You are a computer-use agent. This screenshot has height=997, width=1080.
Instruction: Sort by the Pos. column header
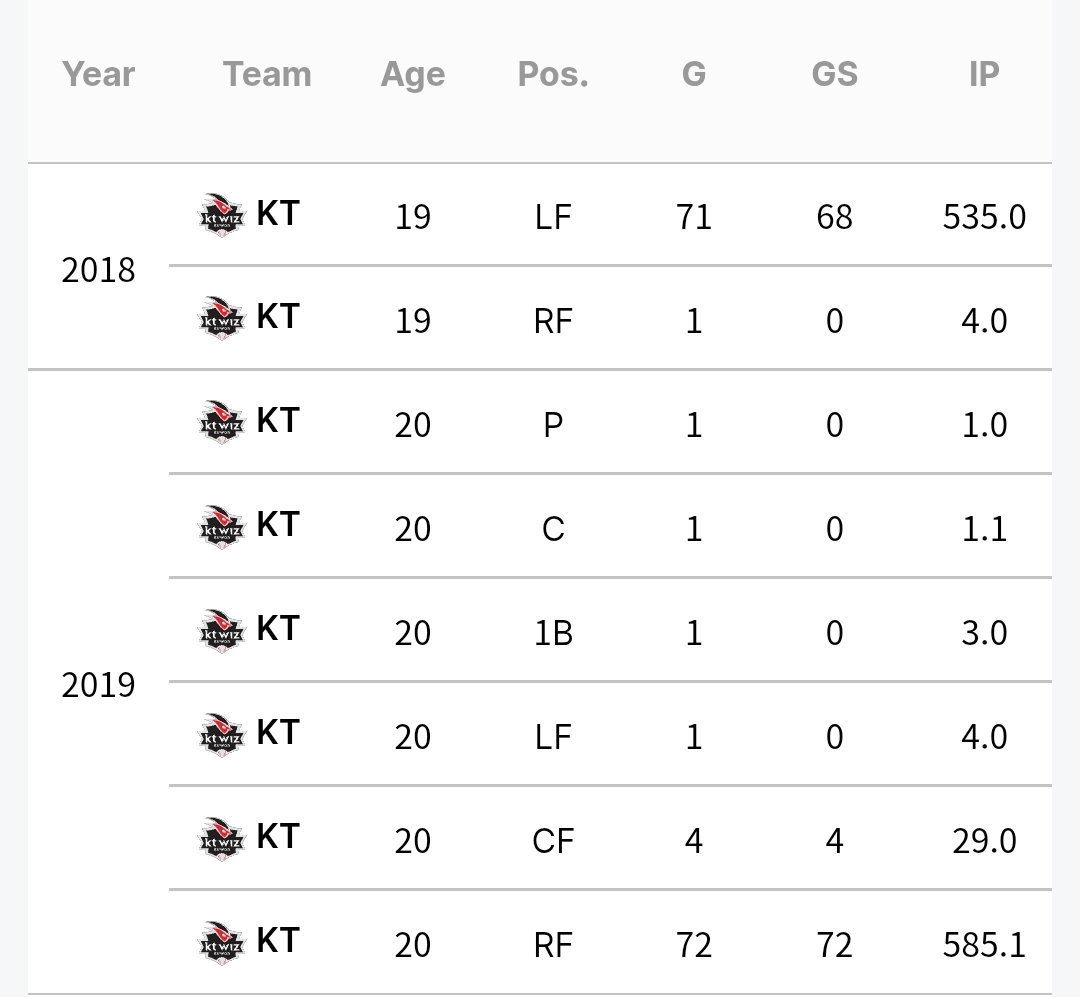(553, 74)
